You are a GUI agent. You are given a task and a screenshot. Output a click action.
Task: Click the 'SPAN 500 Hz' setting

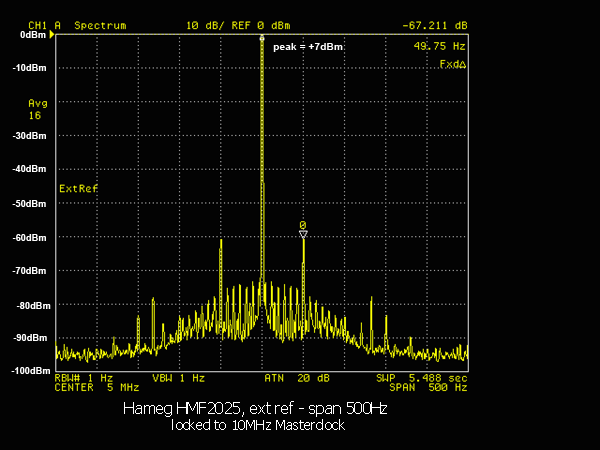pyautogui.click(x=429, y=387)
